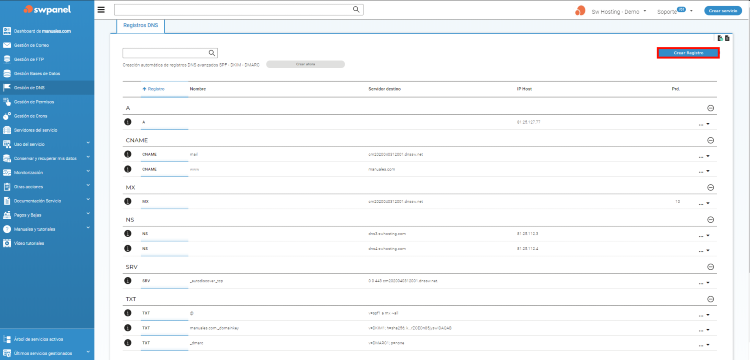Click the _autodiscover._tcp name cell
Image resolution: width=750 pixels, height=360 pixels.
pyautogui.click(x=206, y=281)
